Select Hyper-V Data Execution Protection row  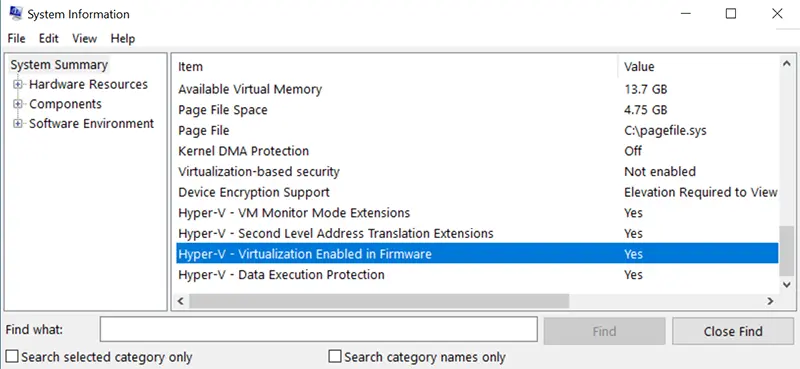pos(477,275)
